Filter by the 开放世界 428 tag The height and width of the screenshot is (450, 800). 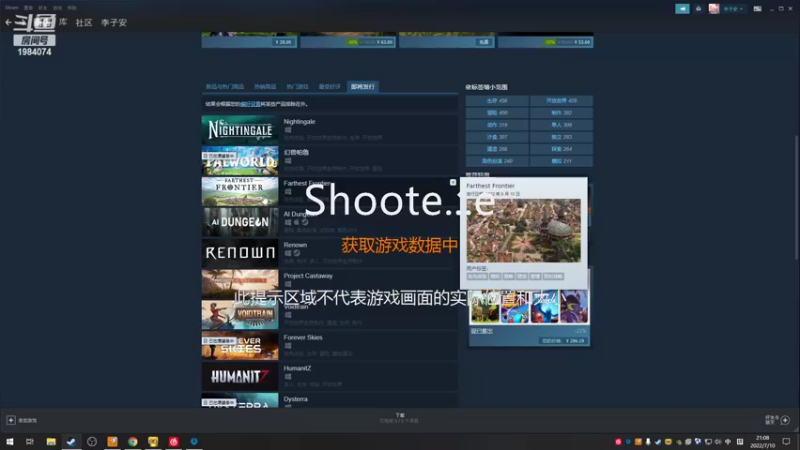point(561,101)
